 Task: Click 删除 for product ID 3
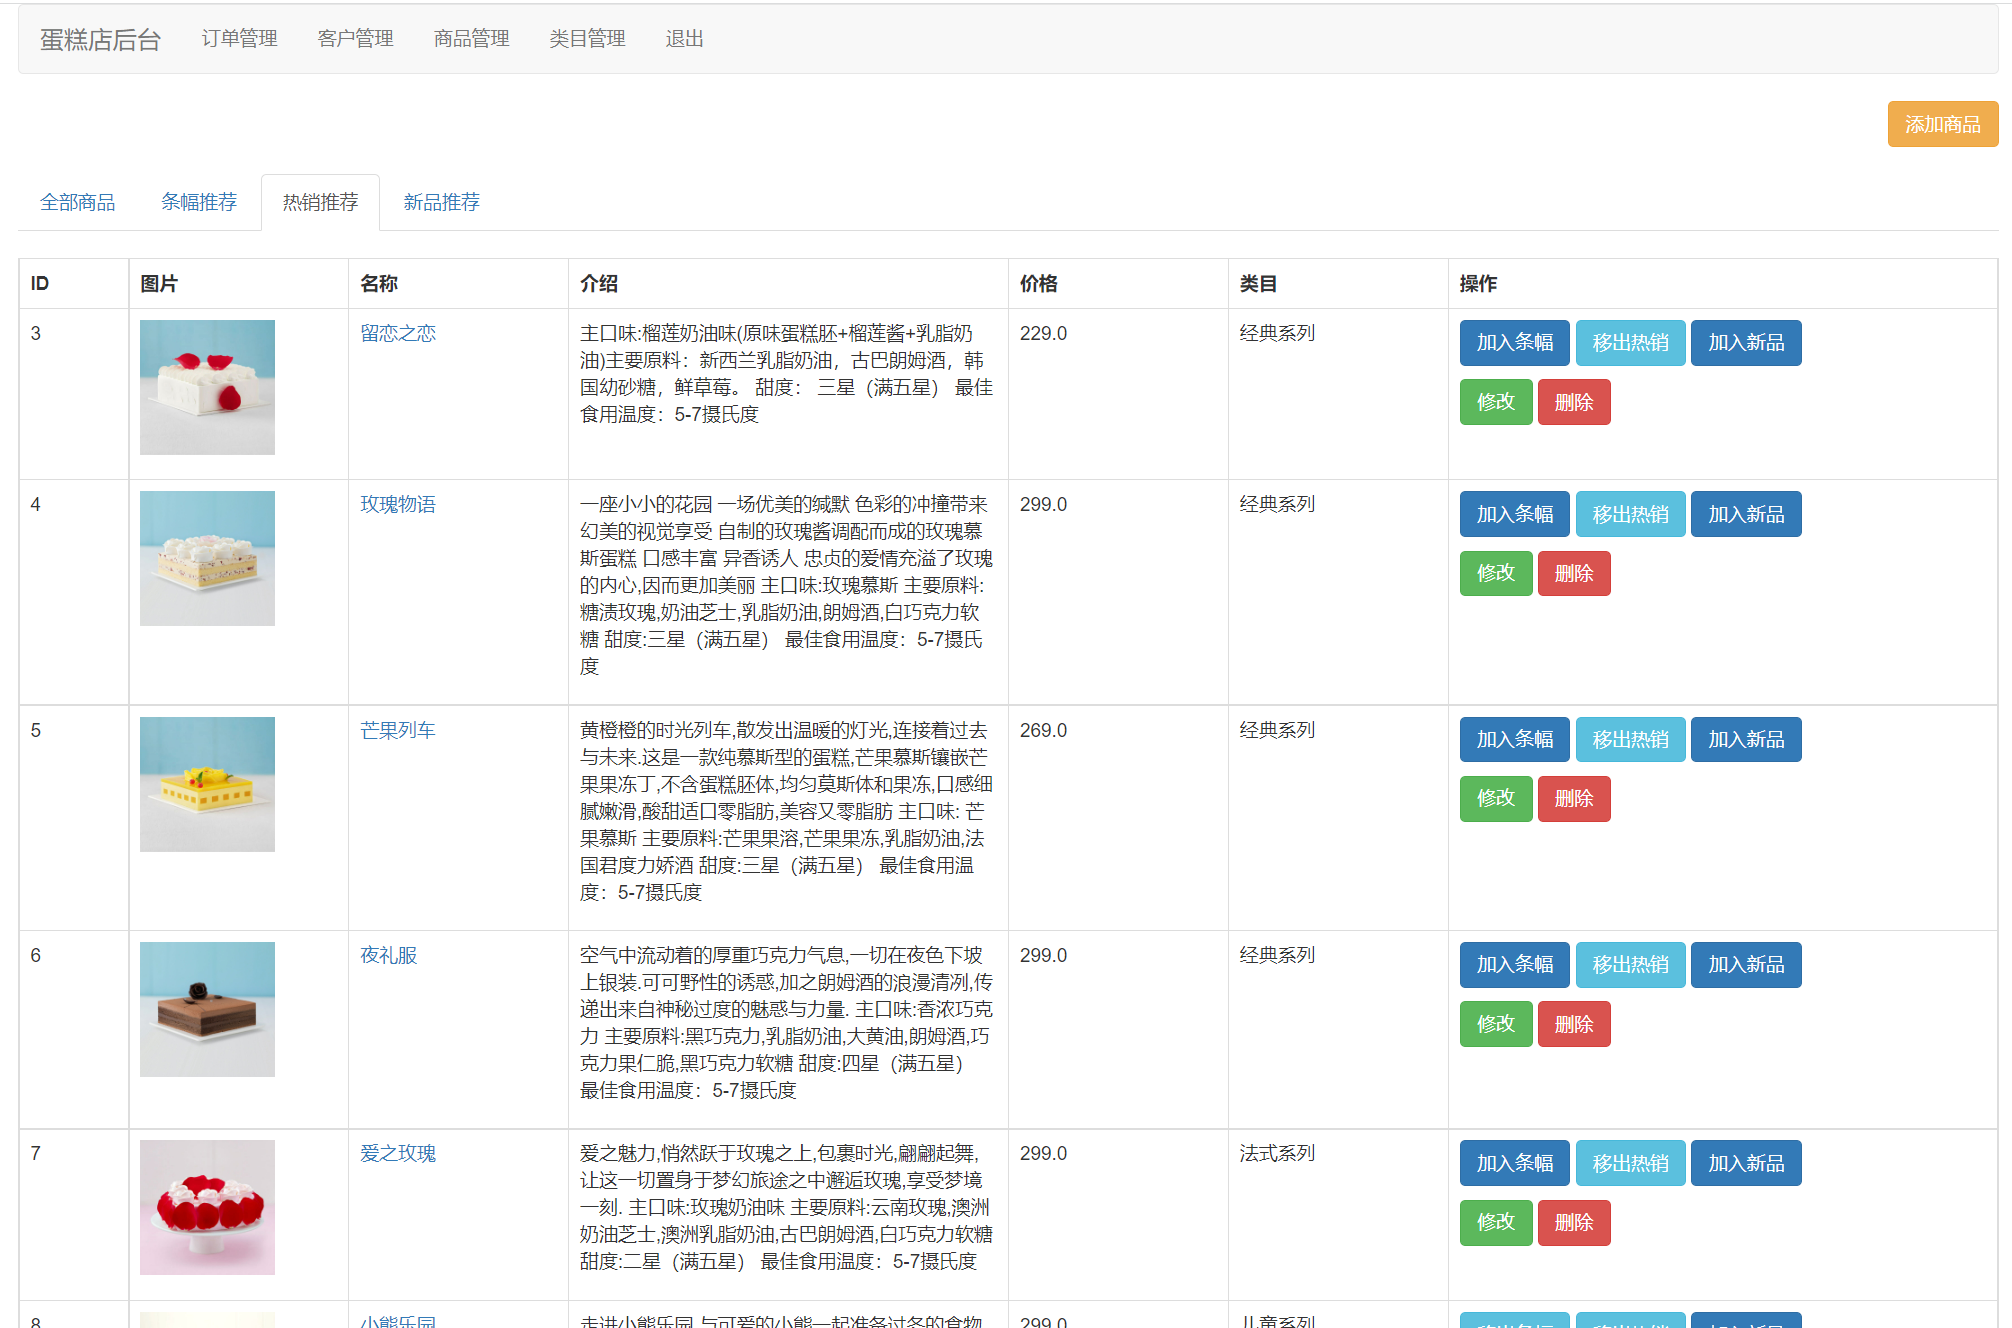tap(1573, 402)
